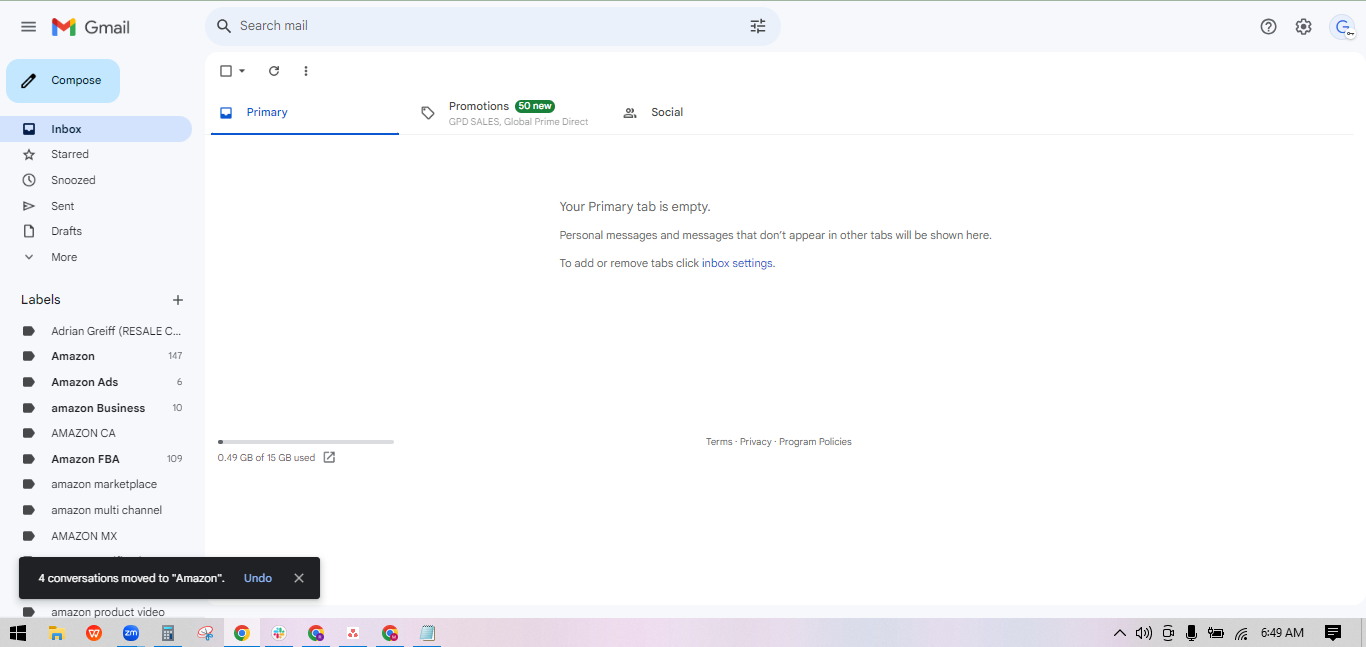Viewport: 1366px width, 647px height.
Task: Open the select dropdown arrow
Action: [x=242, y=71]
